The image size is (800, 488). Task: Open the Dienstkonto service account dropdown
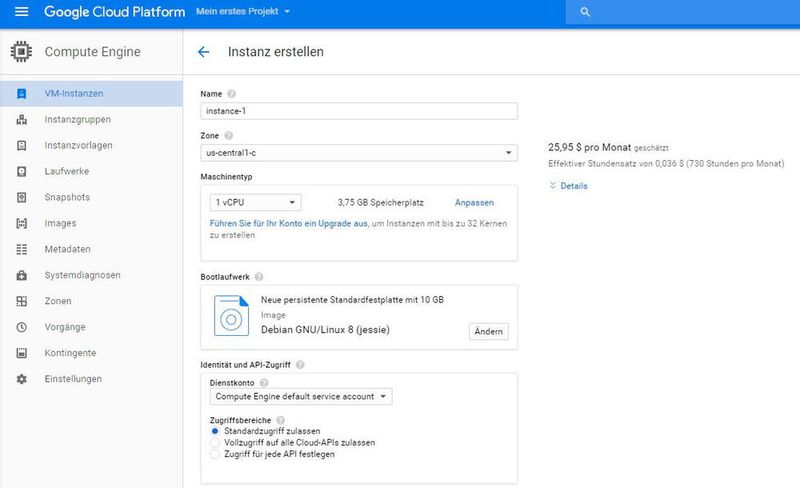(301, 397)
